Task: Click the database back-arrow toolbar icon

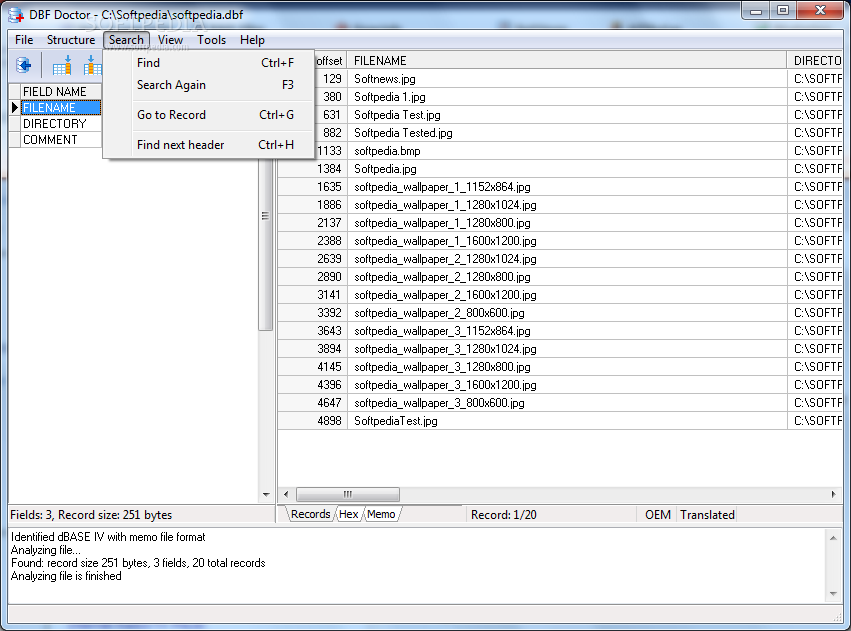Action: pyautogui.click(x=23, y=66)
